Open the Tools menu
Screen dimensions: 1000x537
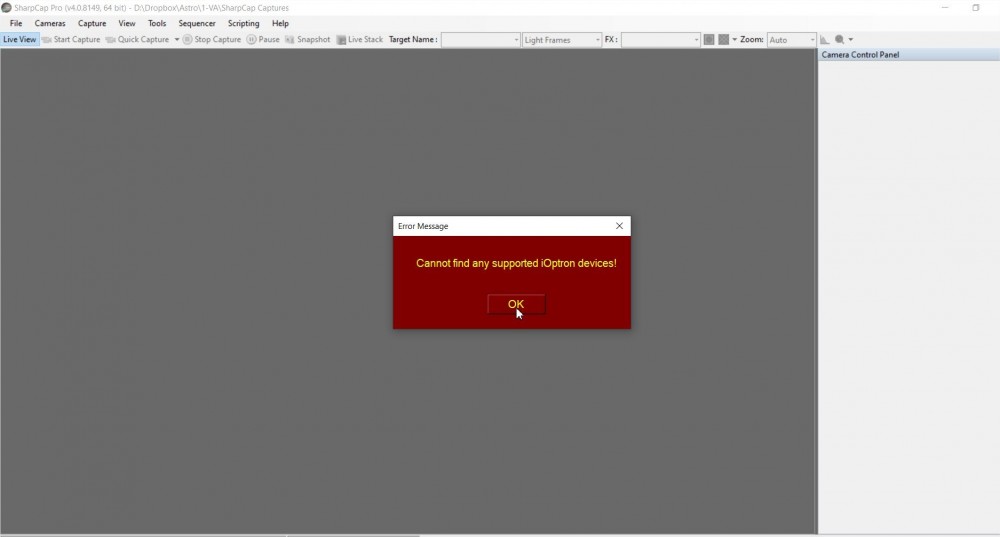tap(157, 23)
